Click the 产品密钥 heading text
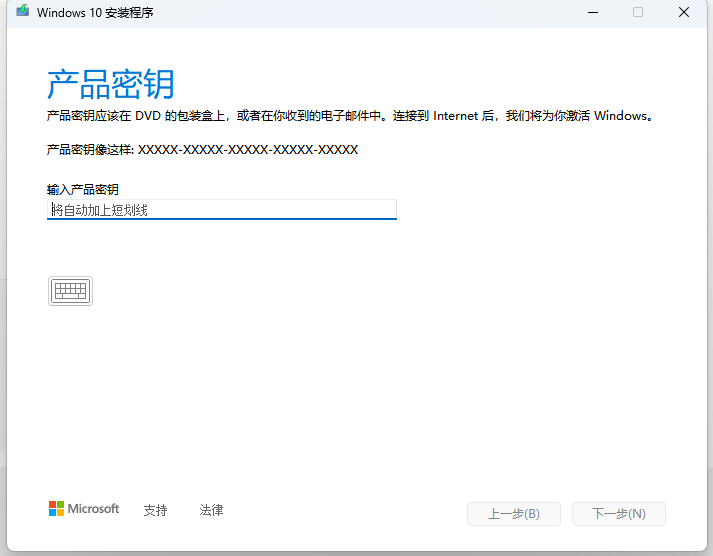Image resolution: width=713 pixels, height=556 pixels. (111, 84)
